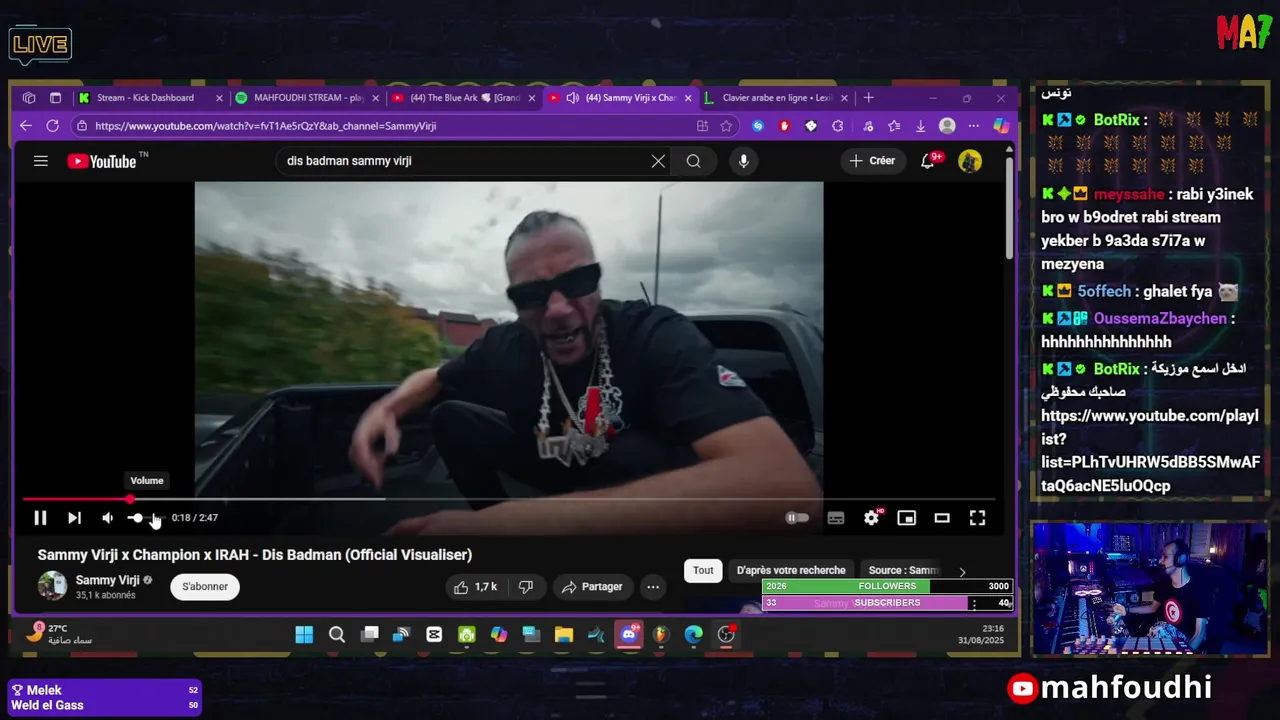Go back in browser history
1280x720 pixels.
tap(26, 126)
